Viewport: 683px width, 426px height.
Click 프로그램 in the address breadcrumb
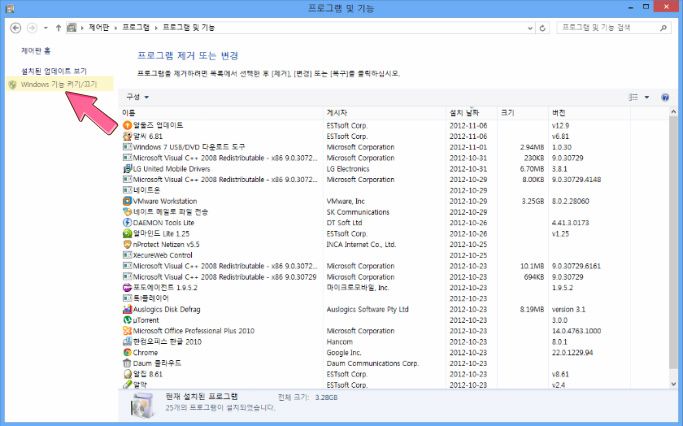[x=136, y=27]
